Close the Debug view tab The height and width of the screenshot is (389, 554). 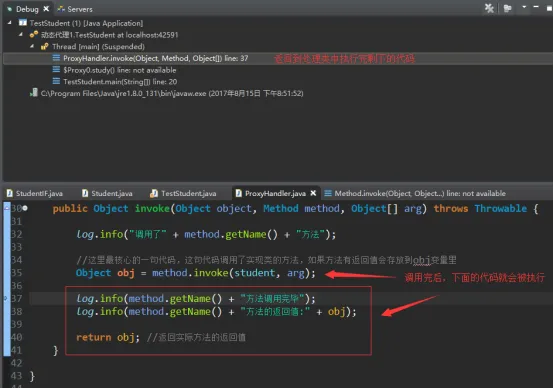tap(46, 9)
